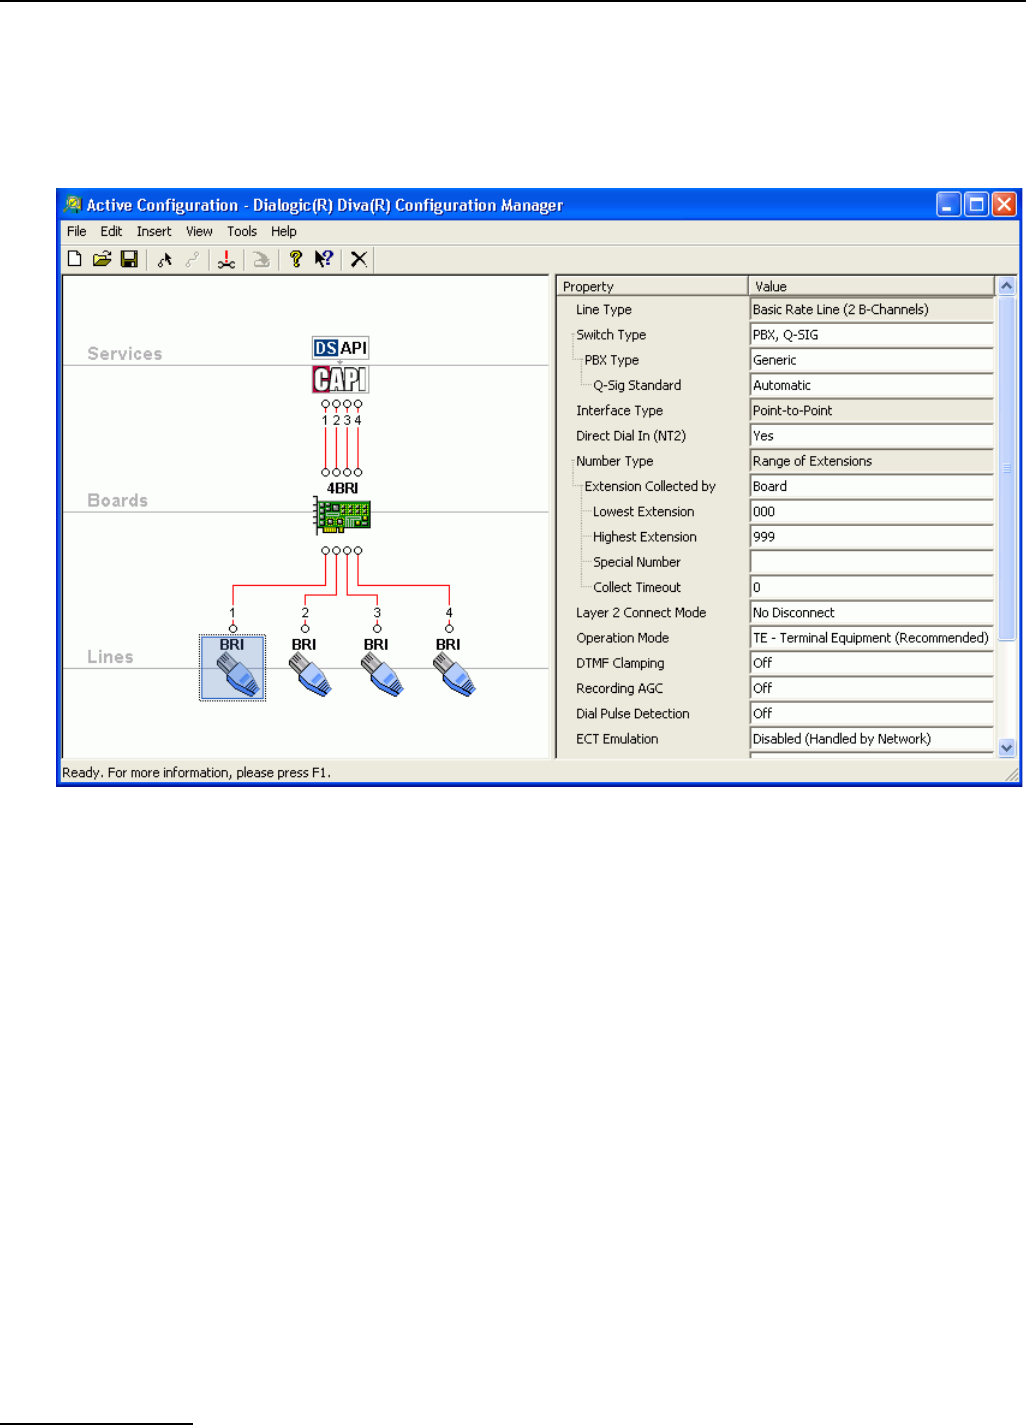1026x1425 pixels.
Task: Open the Operation Mode TE value
Action: pos(872,638)
